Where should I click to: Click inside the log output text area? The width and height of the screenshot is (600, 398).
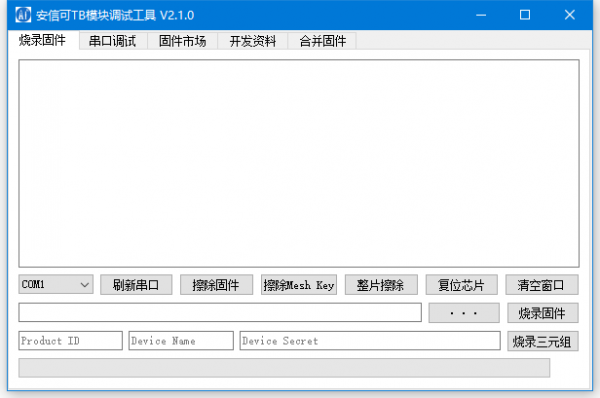point(299,163)
